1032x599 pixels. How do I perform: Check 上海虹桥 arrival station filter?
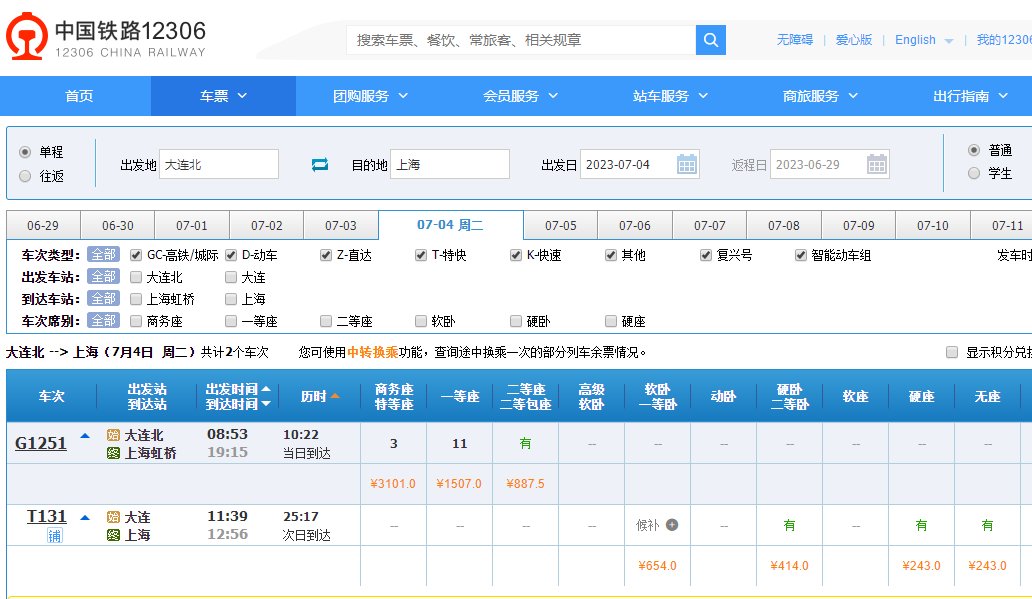[x=136, y=299]
